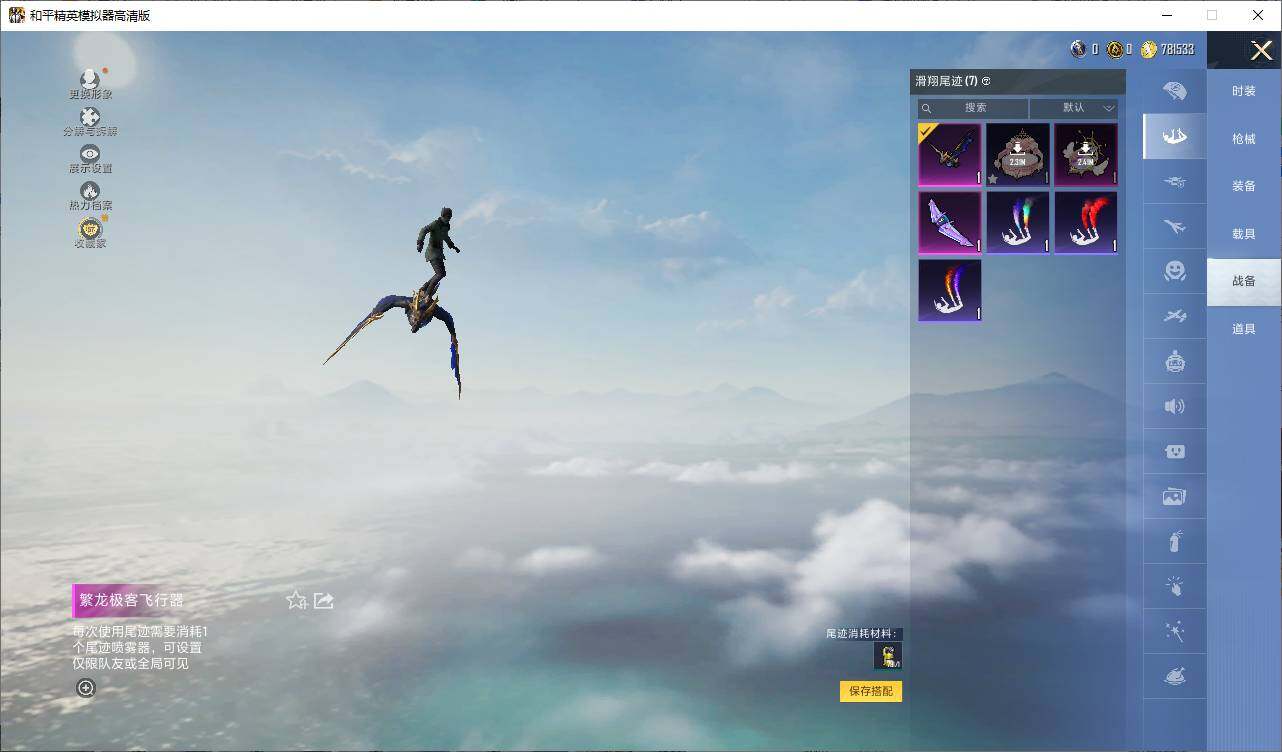
Task: Download the 2.4M trail item
Action: point(1086,155)
